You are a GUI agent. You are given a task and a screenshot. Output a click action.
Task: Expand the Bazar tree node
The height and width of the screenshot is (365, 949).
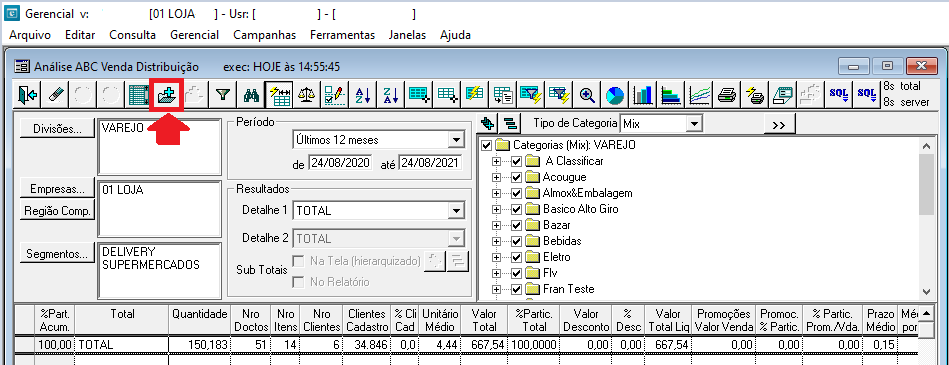click(497, 225)
